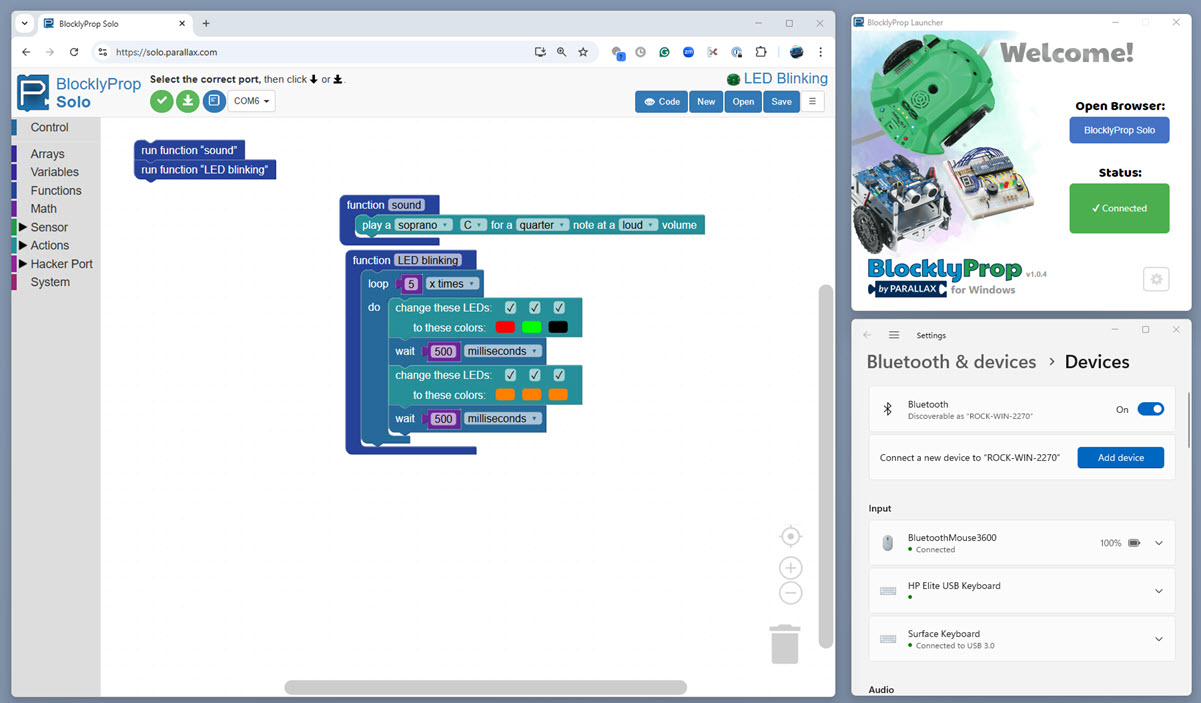This screenshot has height=703, width=1201.
Task: Click Add device in Settings window
Action: (x=1120, y=457)
